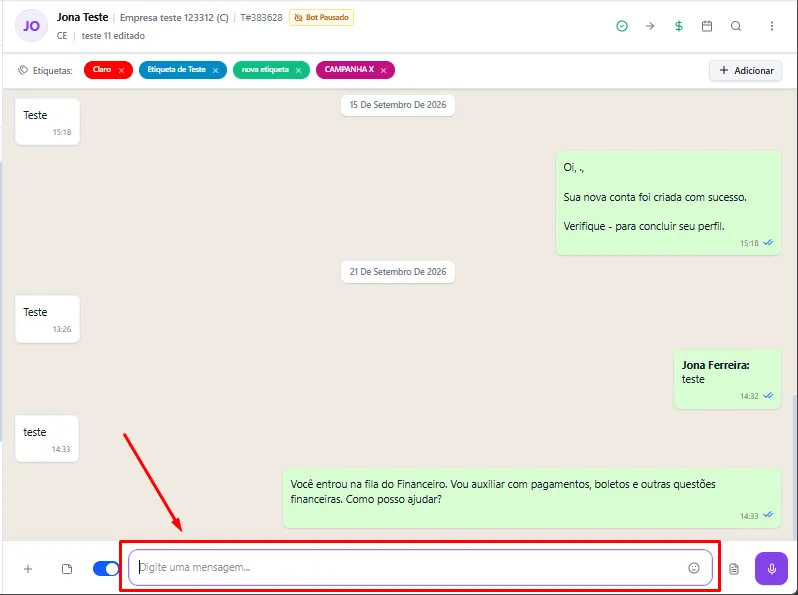The width and height of the screenshot is (798, 595).
Task: Click the Jona Ferreira teste message bubble
Action: pos(727,379)
